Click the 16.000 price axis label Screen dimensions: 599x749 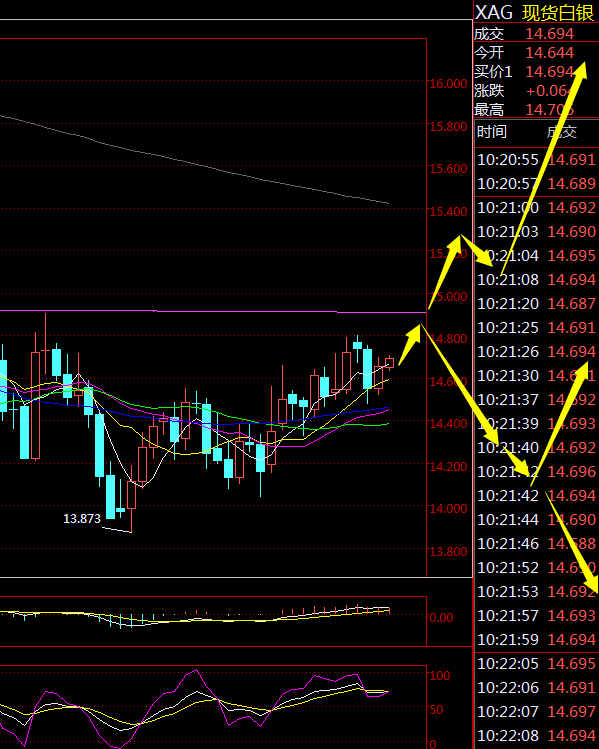coord(448,84)
